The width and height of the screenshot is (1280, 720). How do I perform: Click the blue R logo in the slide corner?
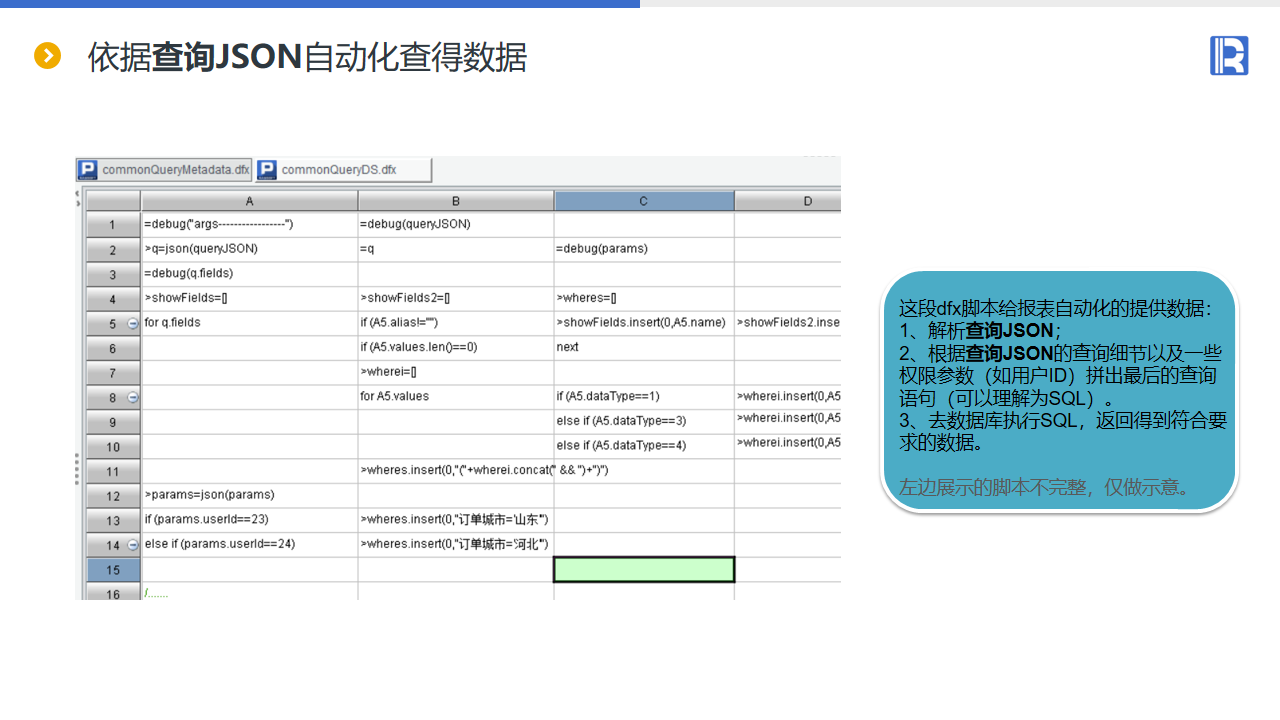click(1229, 55)
